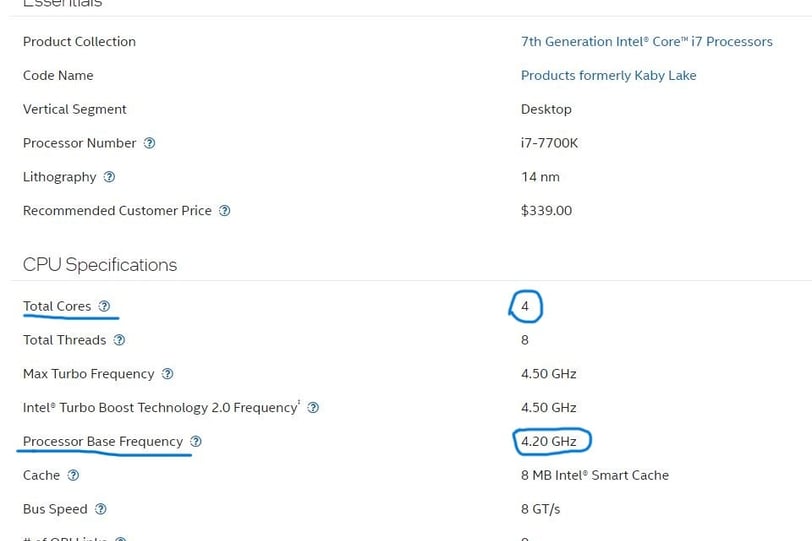Click help icon for Turbo Boost 2.0 Frequency
Image resolution: width=812 pixels, height=541 pixels.
[313, 408]
